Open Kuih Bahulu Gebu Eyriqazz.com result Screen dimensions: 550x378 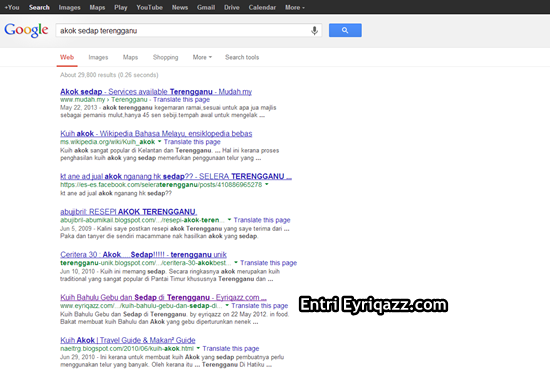[163, 297]
